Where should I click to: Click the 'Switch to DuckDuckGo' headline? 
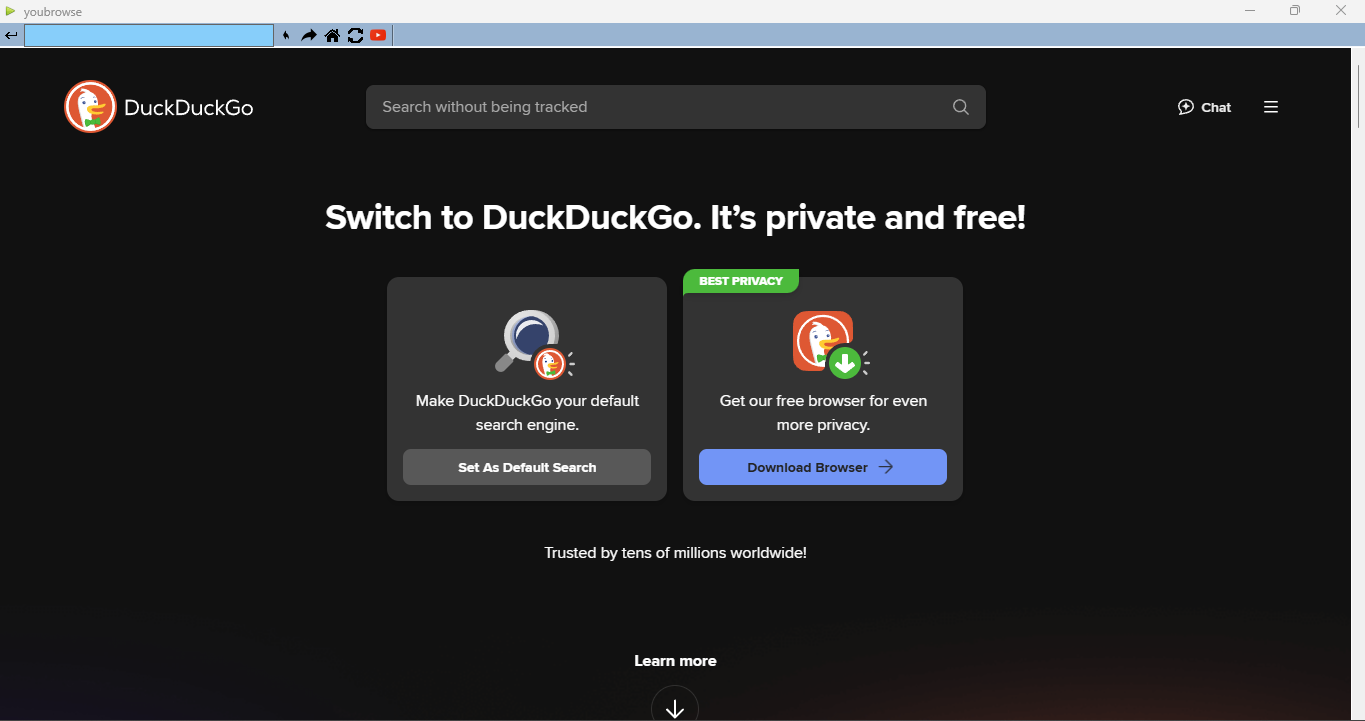coord(675,217)
